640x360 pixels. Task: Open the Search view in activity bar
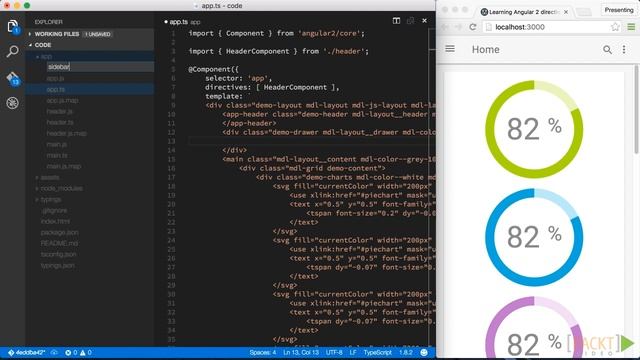click(13, 52)
